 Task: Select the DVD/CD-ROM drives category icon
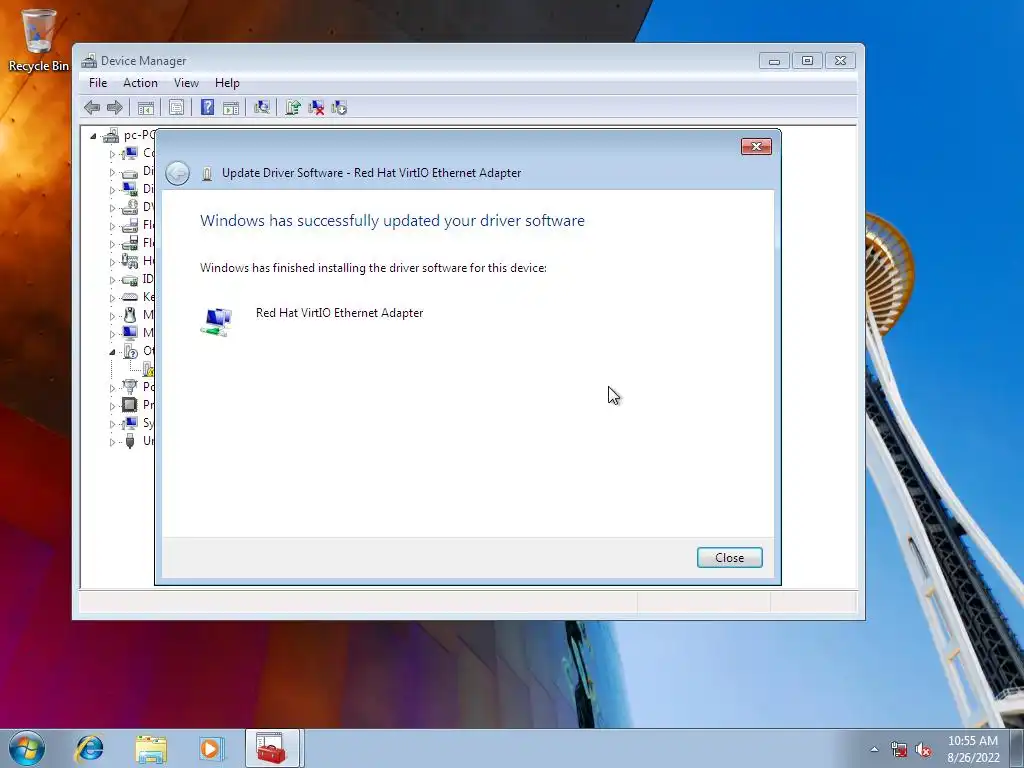(x=130, y=207)
